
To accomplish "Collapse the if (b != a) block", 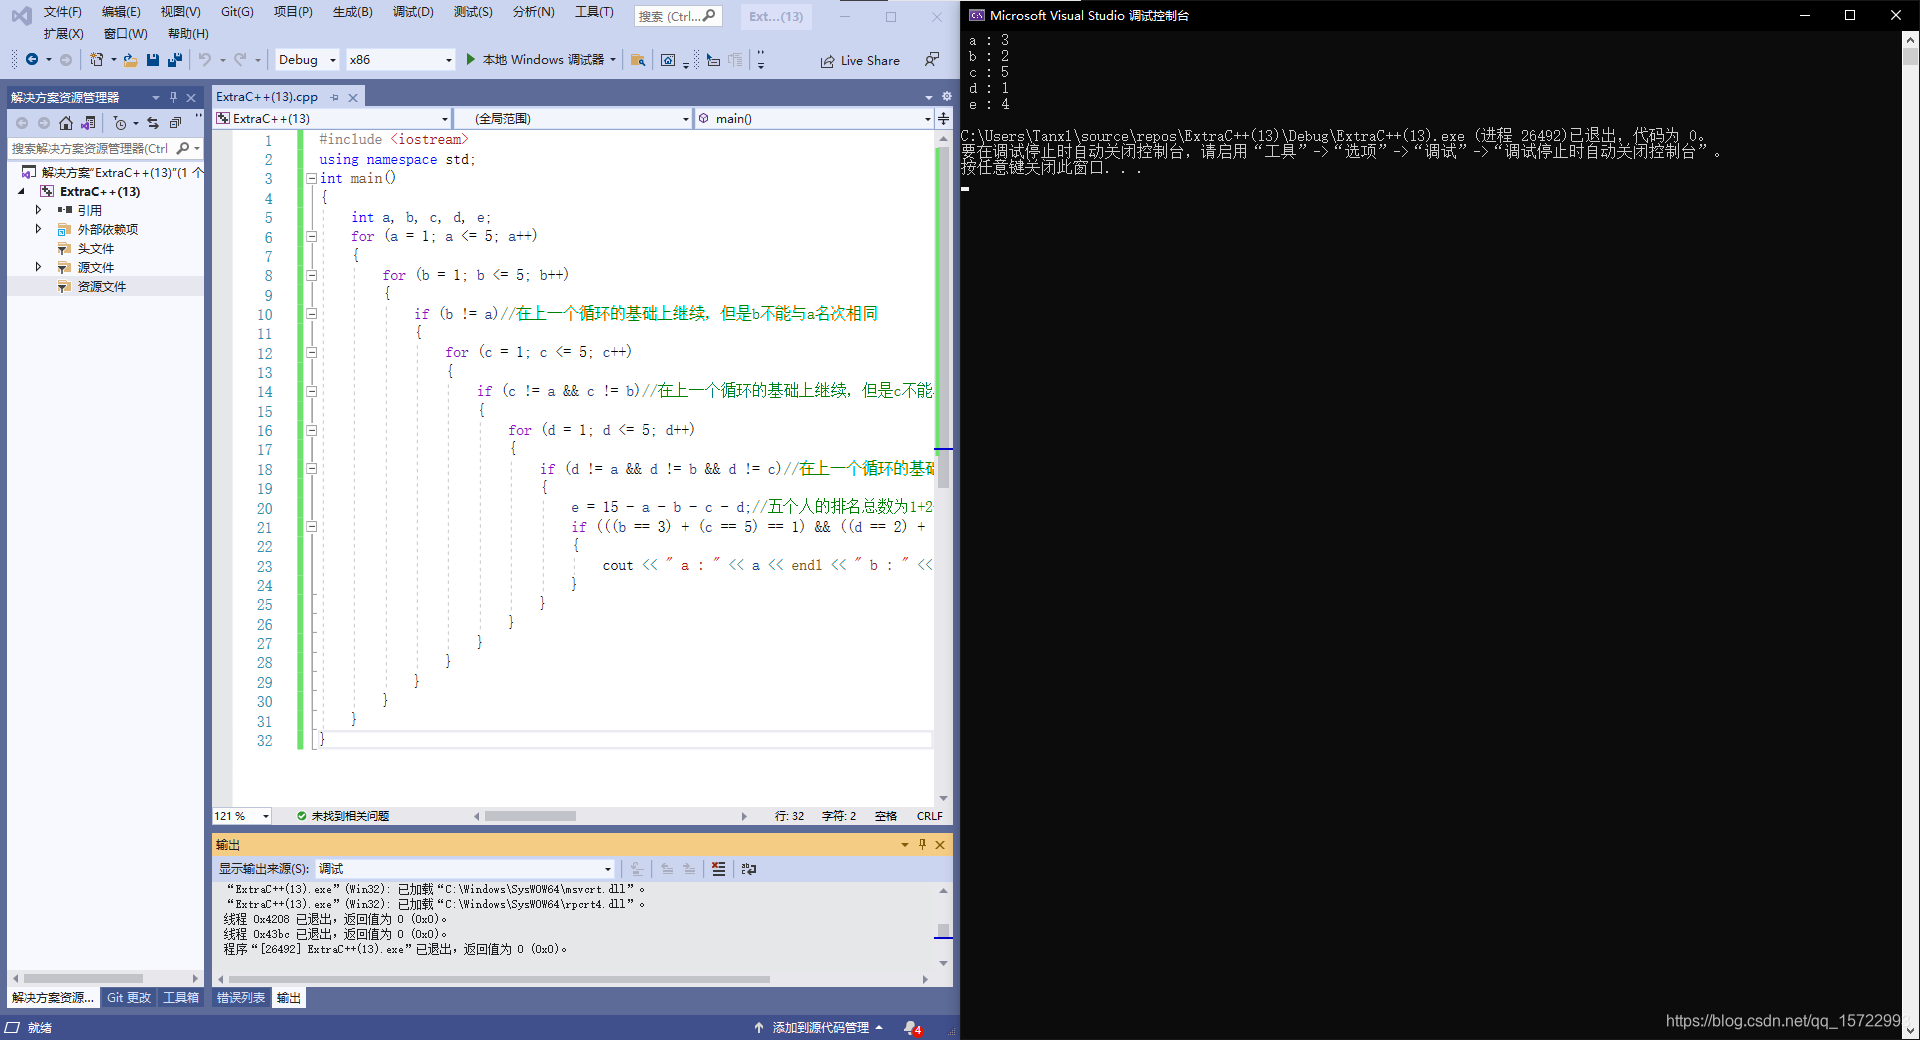I will click(x=311, y=314).
